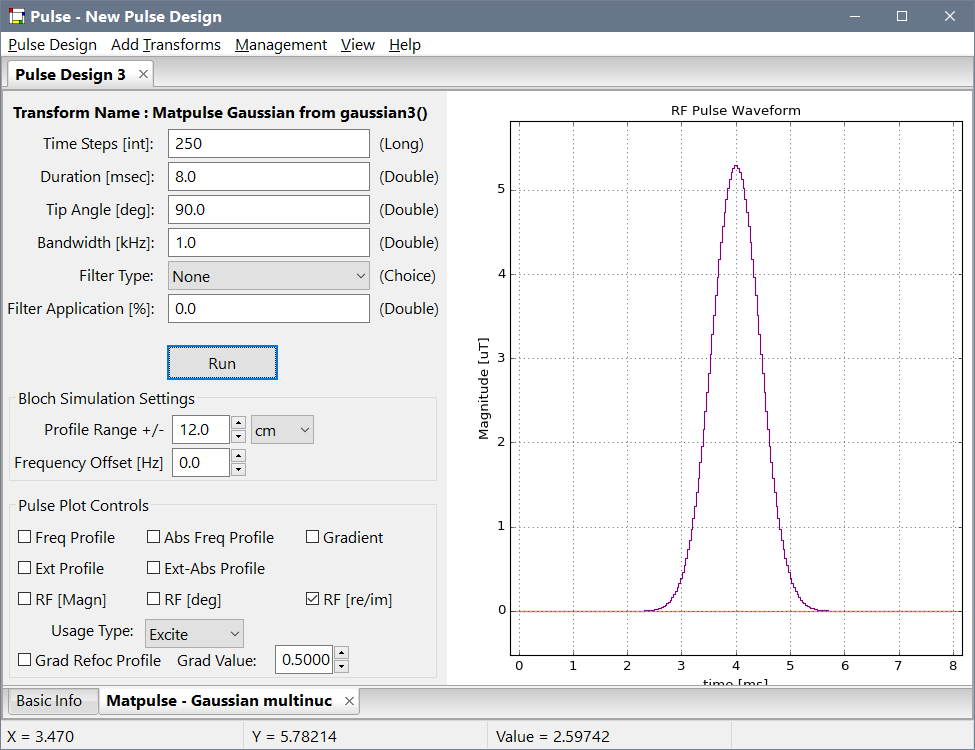975x750 pixels.
Task: Increase Grad Value with up arrow
Action: 341,652
